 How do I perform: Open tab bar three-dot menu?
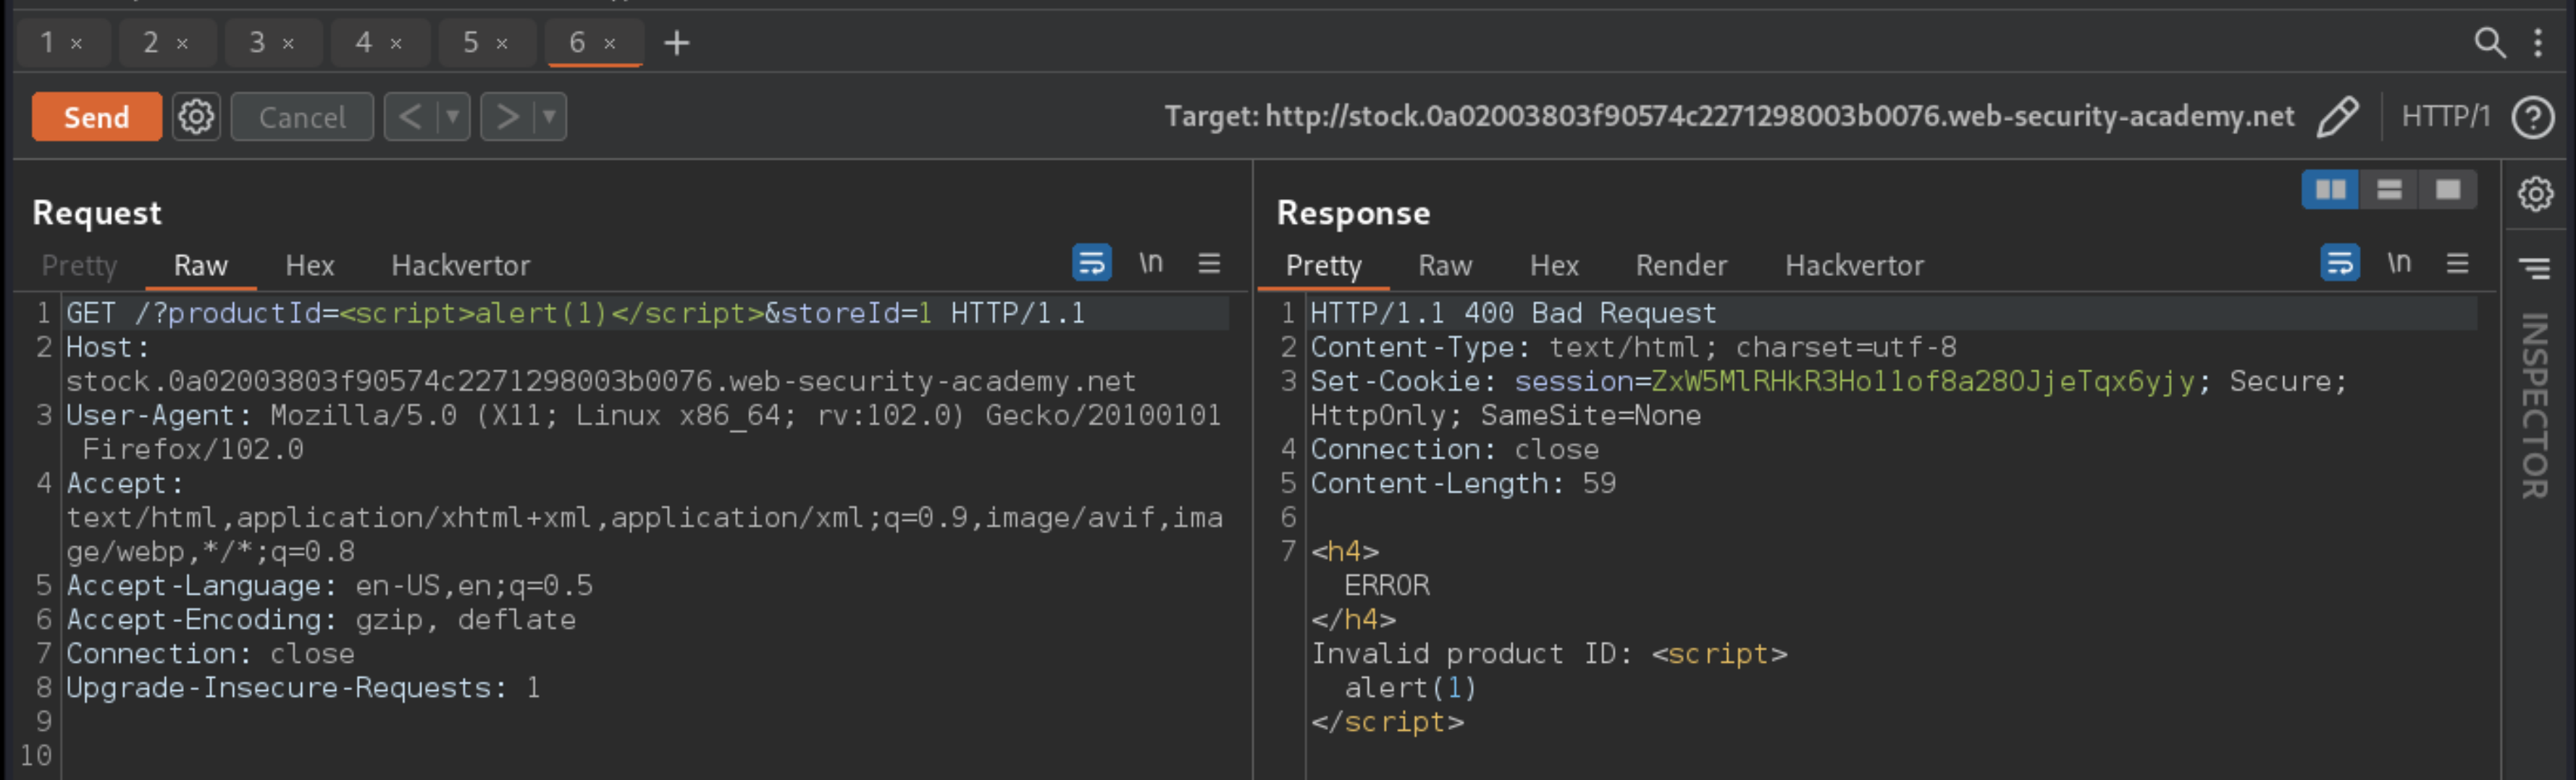pos(2538,43)
